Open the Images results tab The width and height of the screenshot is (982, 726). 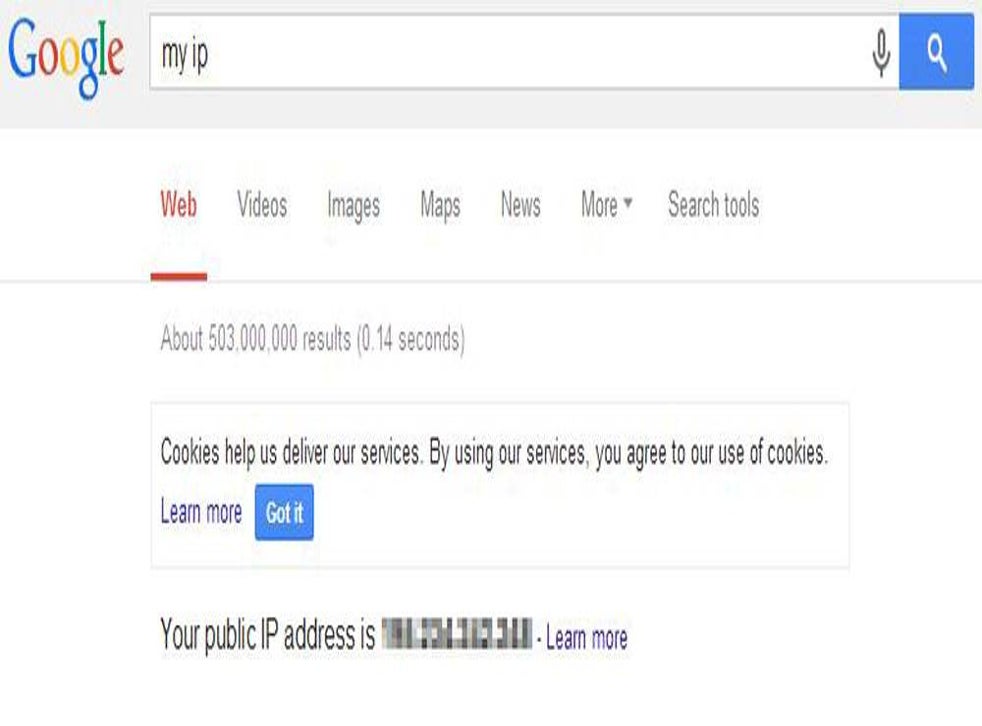(x=353, y=205)
